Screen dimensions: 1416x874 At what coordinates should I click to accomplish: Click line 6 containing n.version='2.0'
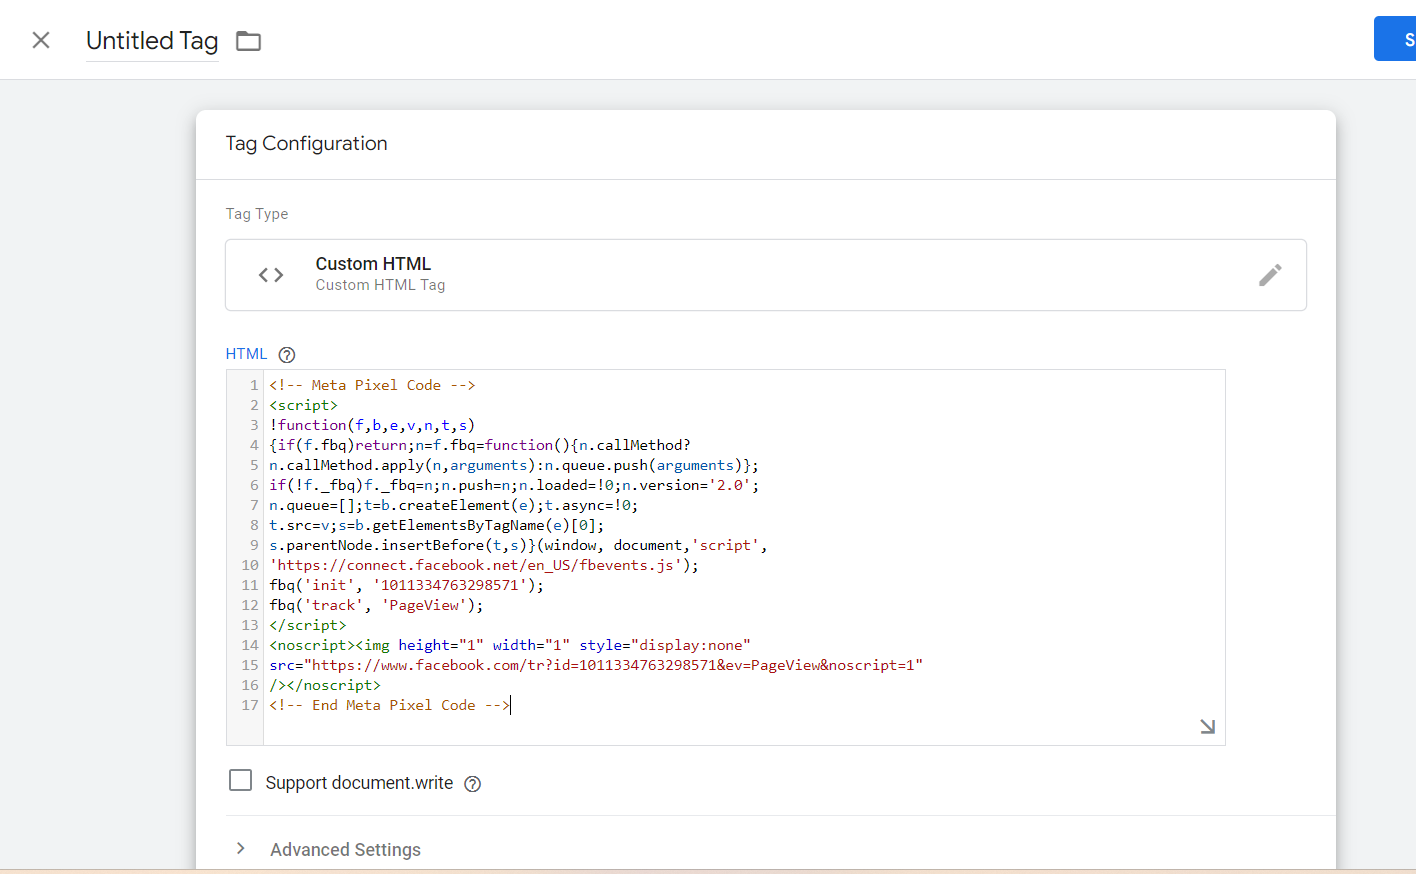click(514, 485)
